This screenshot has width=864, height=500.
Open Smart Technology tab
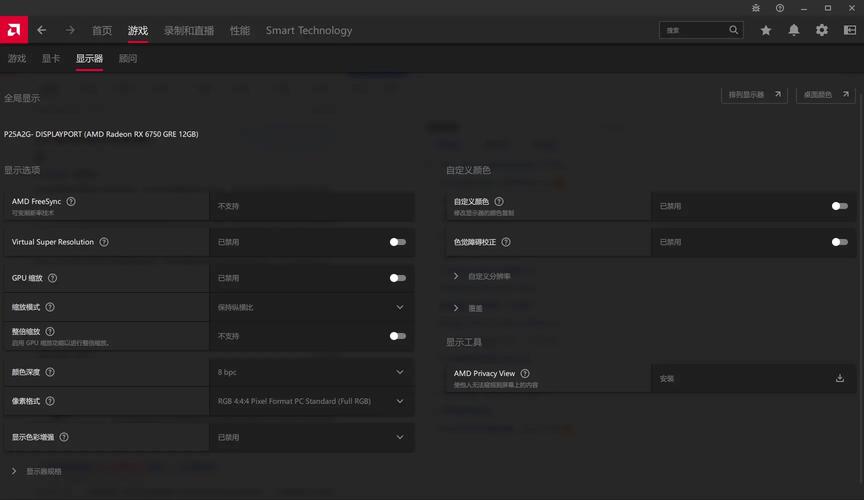[x=309, y=30]
